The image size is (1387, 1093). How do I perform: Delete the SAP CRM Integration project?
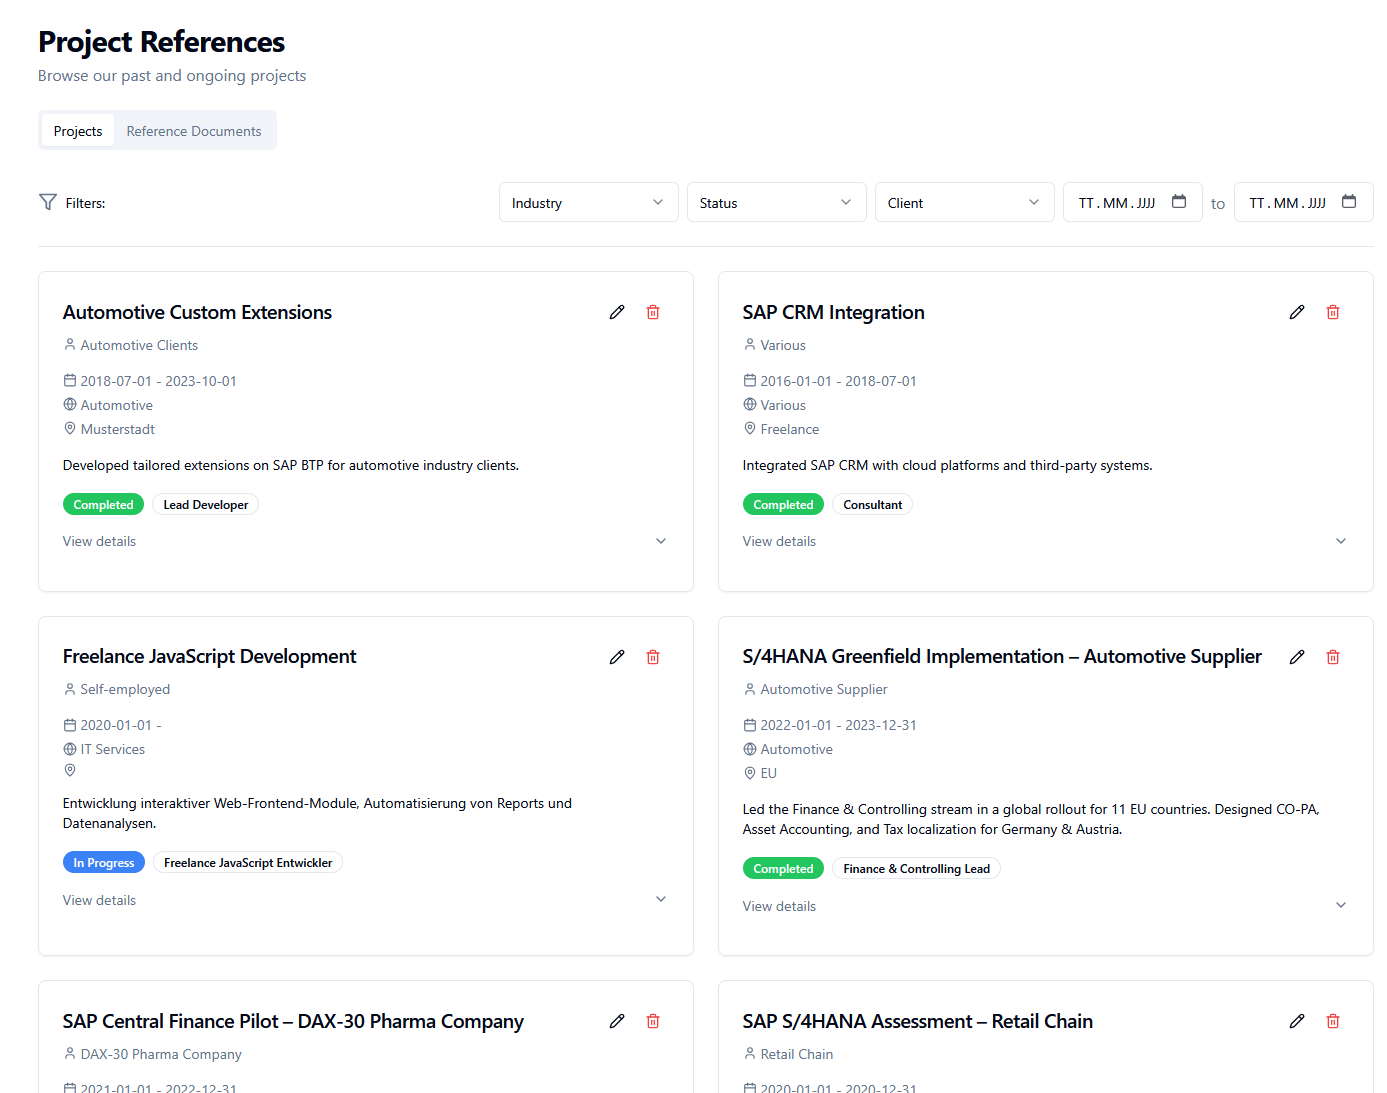coord(1333,312)
